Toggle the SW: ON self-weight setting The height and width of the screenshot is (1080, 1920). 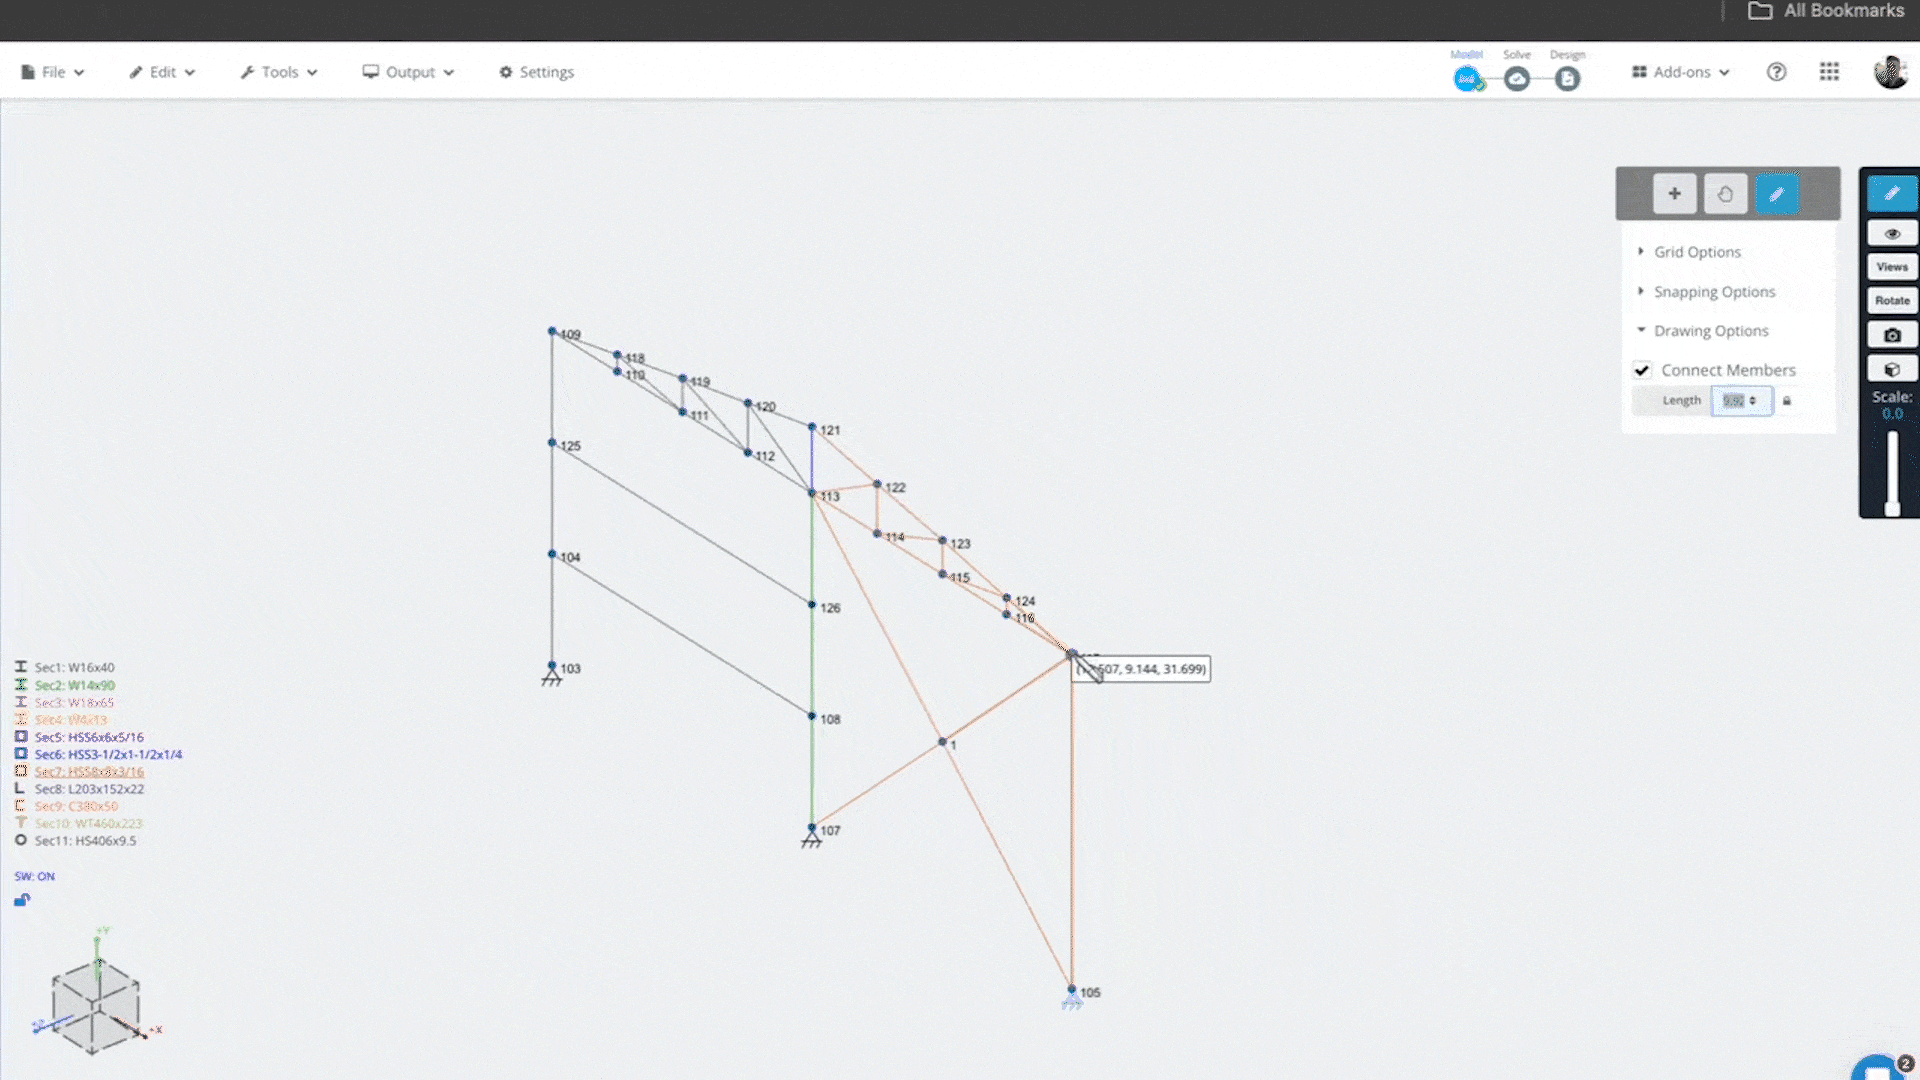[x=35, y=876]
